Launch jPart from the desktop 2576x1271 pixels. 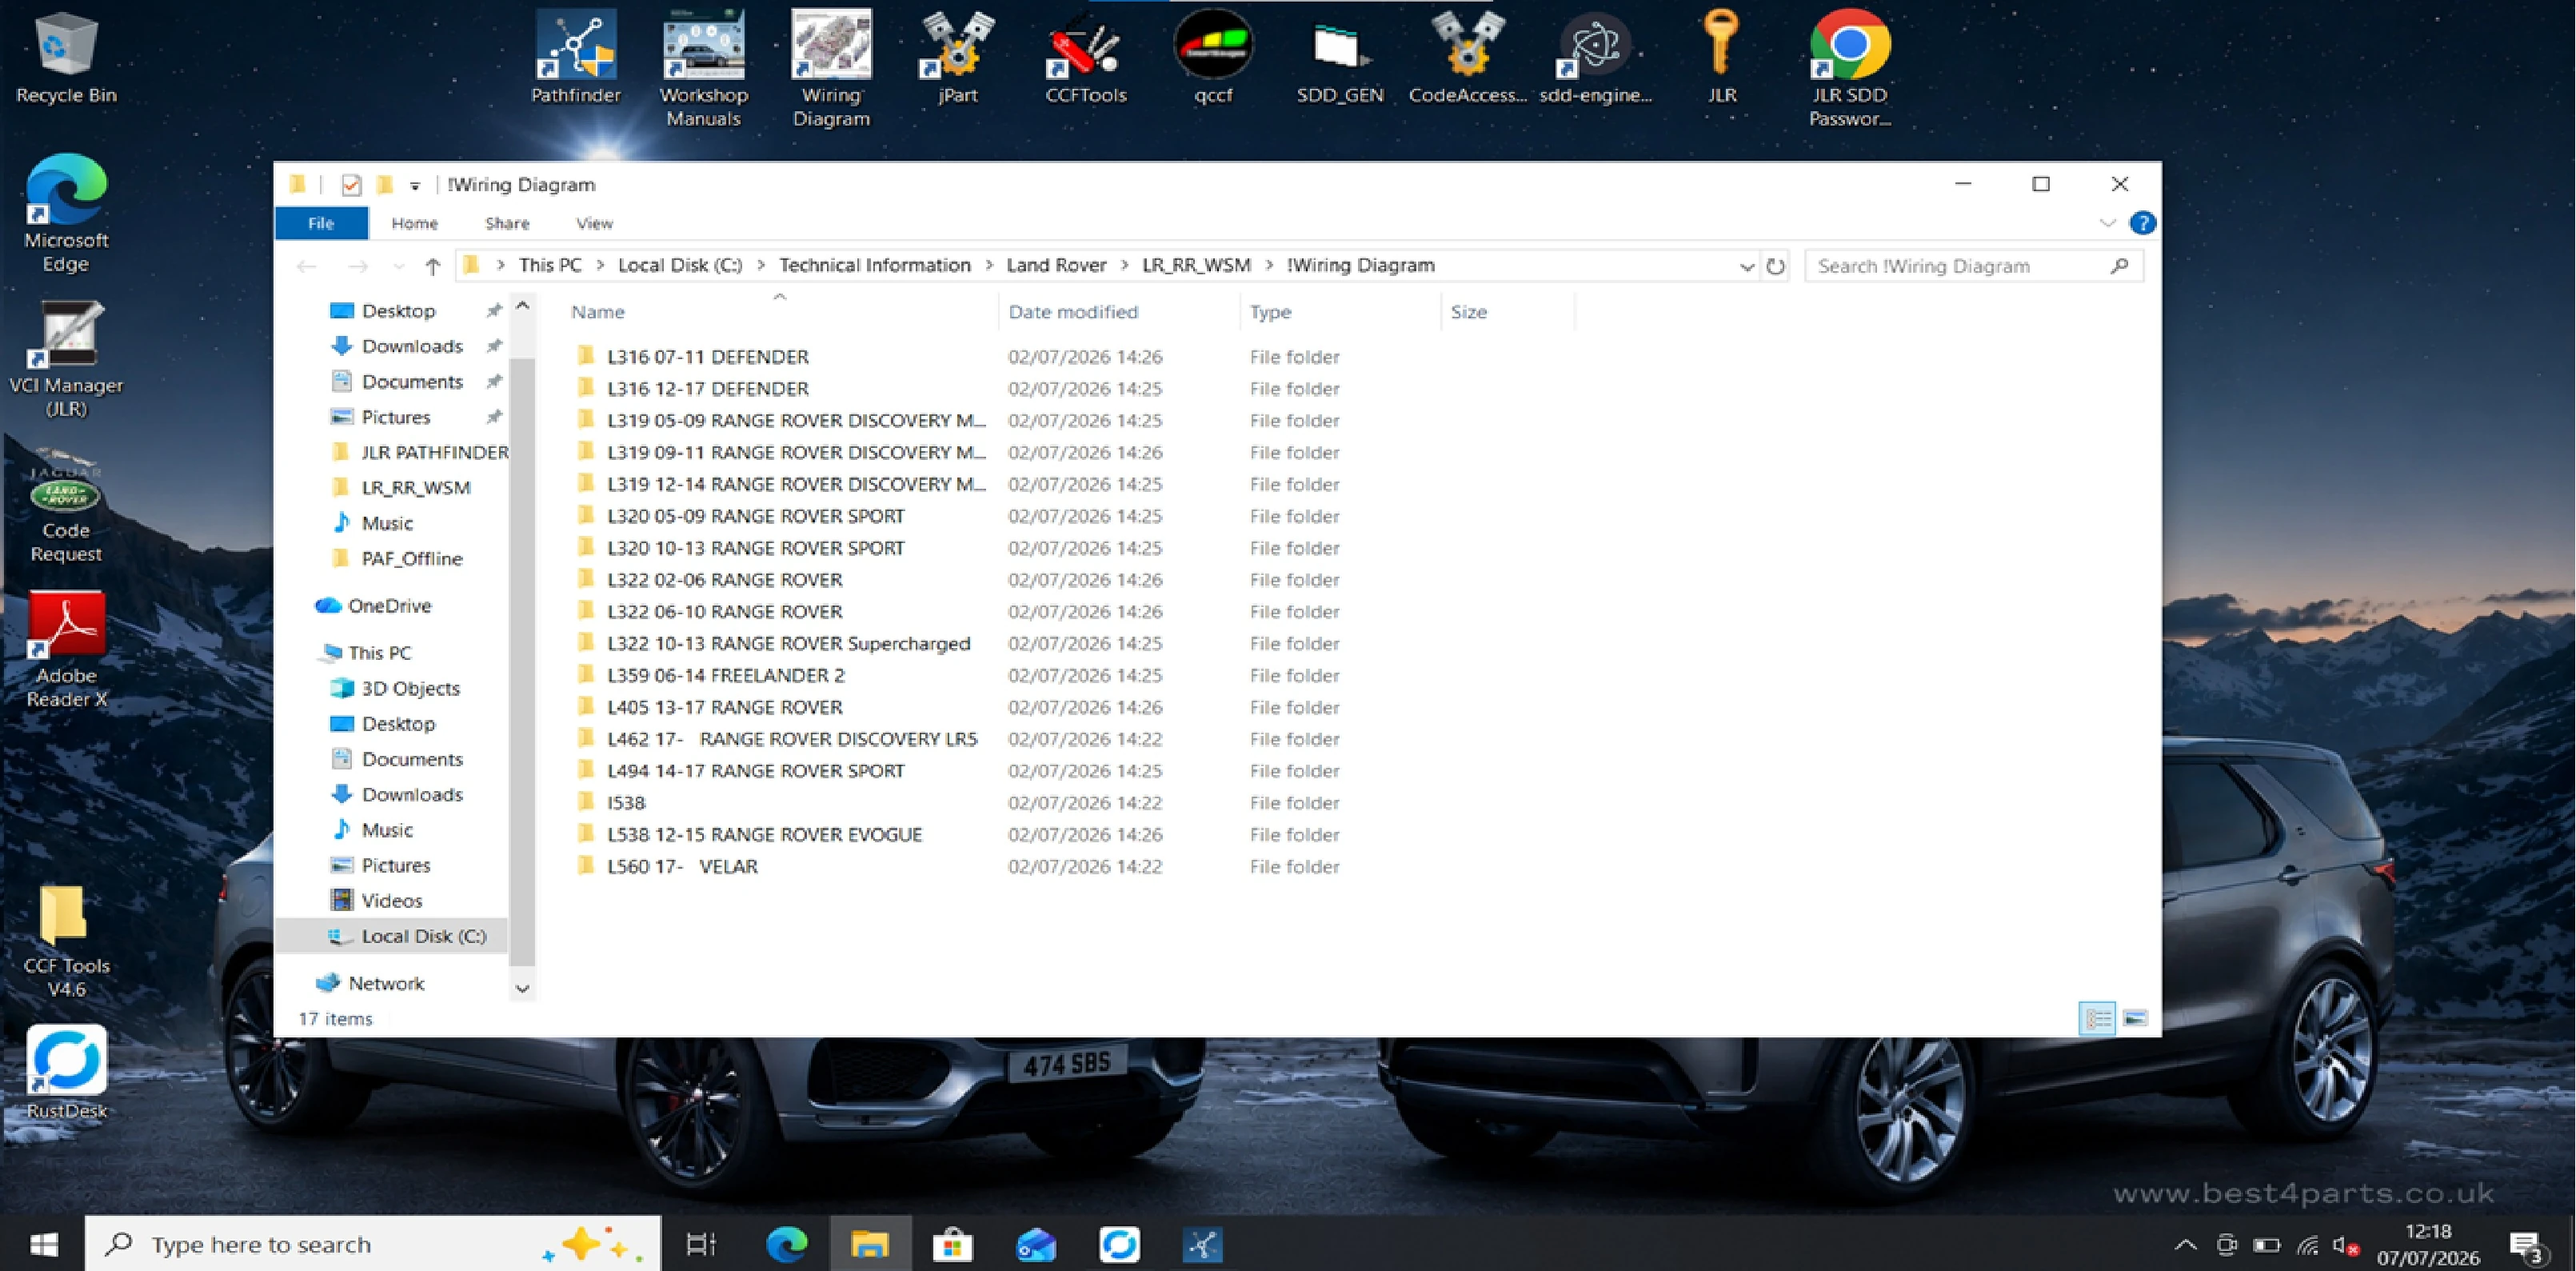tap(957, 58)
